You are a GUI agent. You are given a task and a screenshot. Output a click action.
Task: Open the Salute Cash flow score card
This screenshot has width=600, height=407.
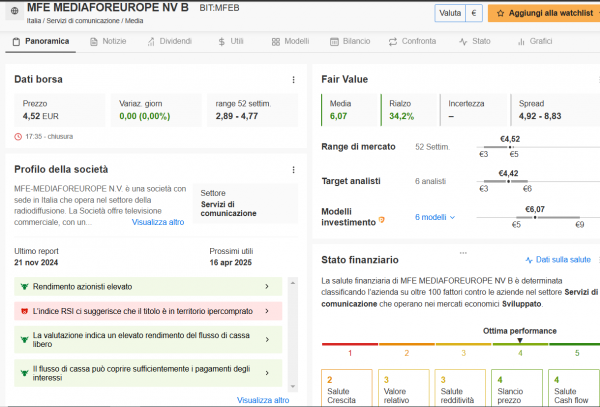574,387
